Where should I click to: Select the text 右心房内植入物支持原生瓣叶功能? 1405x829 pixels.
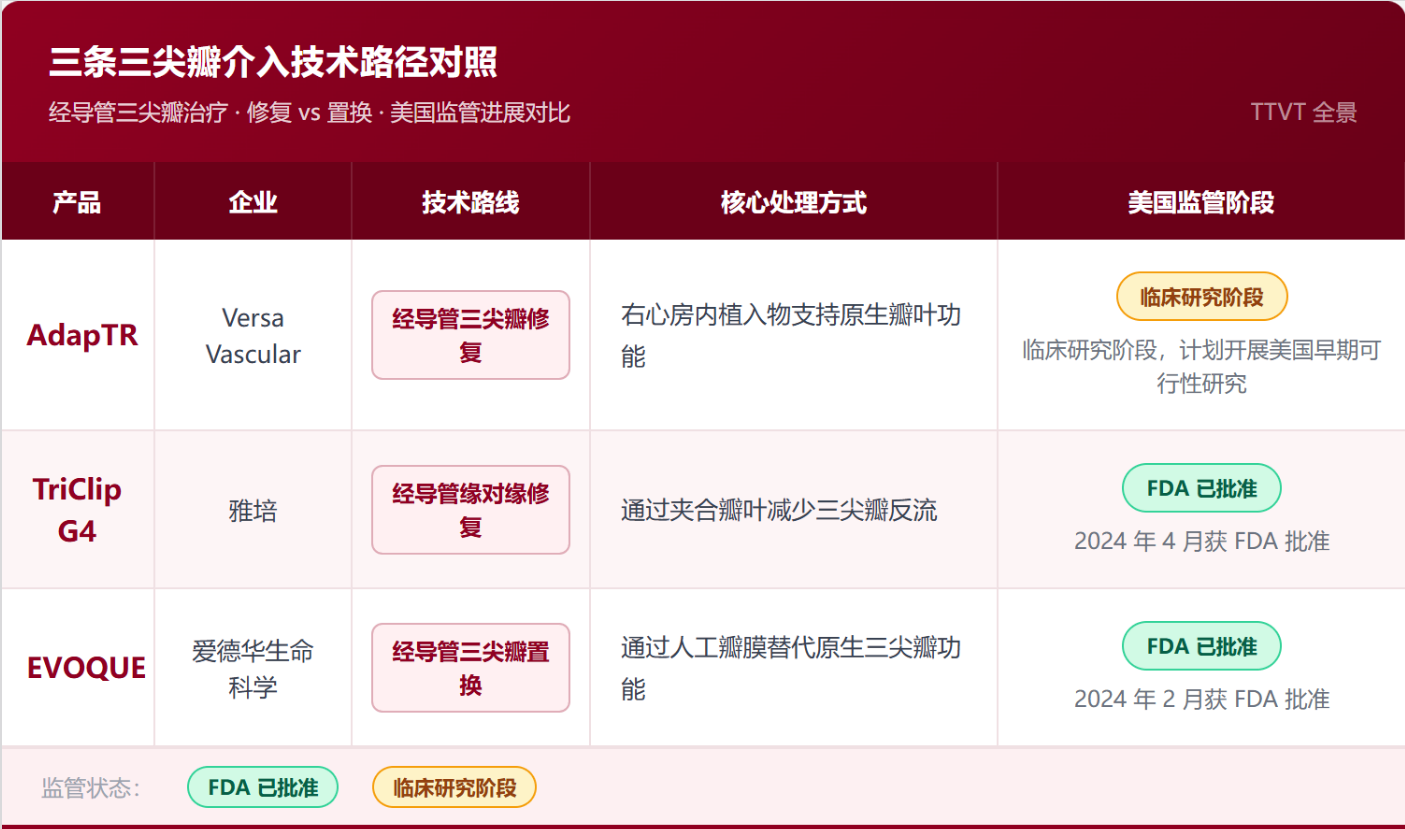791,336
